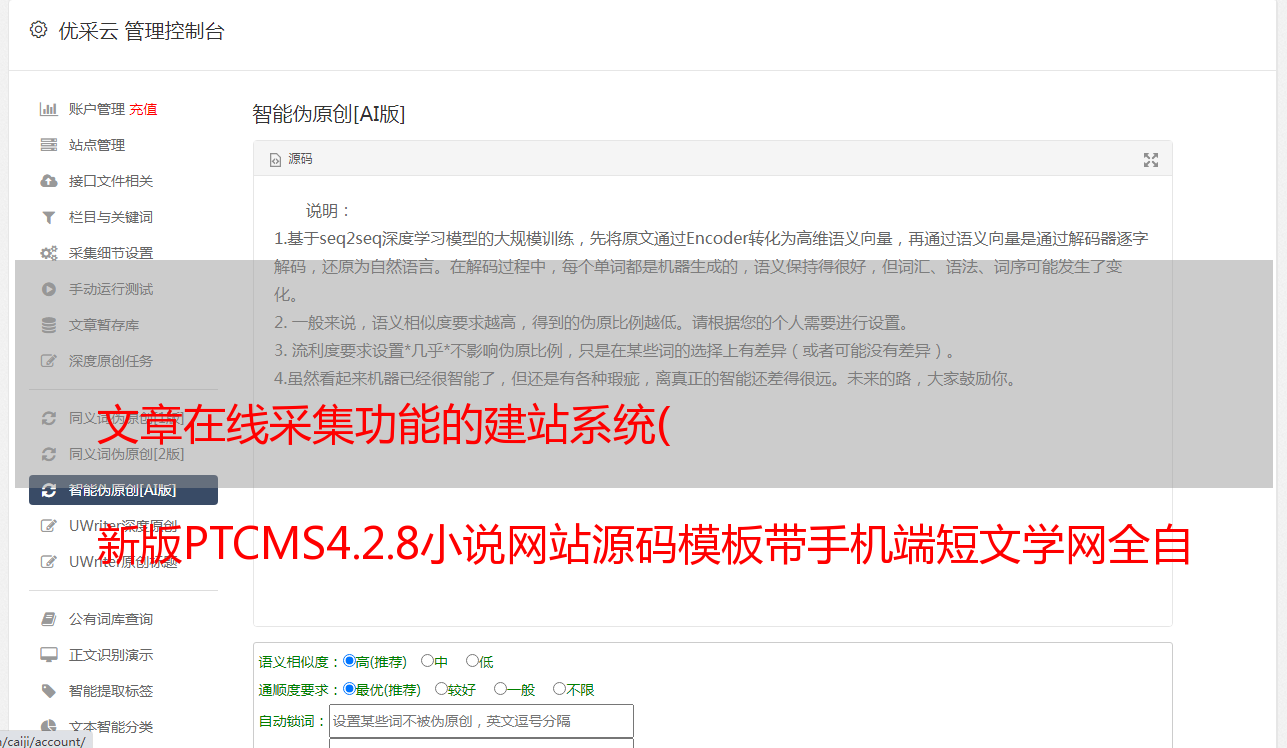Click the gear icon beside 优采云 管理控制台

[38, 30]
